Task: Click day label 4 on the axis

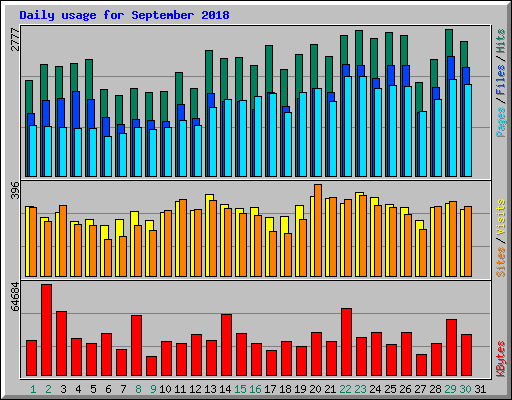Action: (78, 389)
